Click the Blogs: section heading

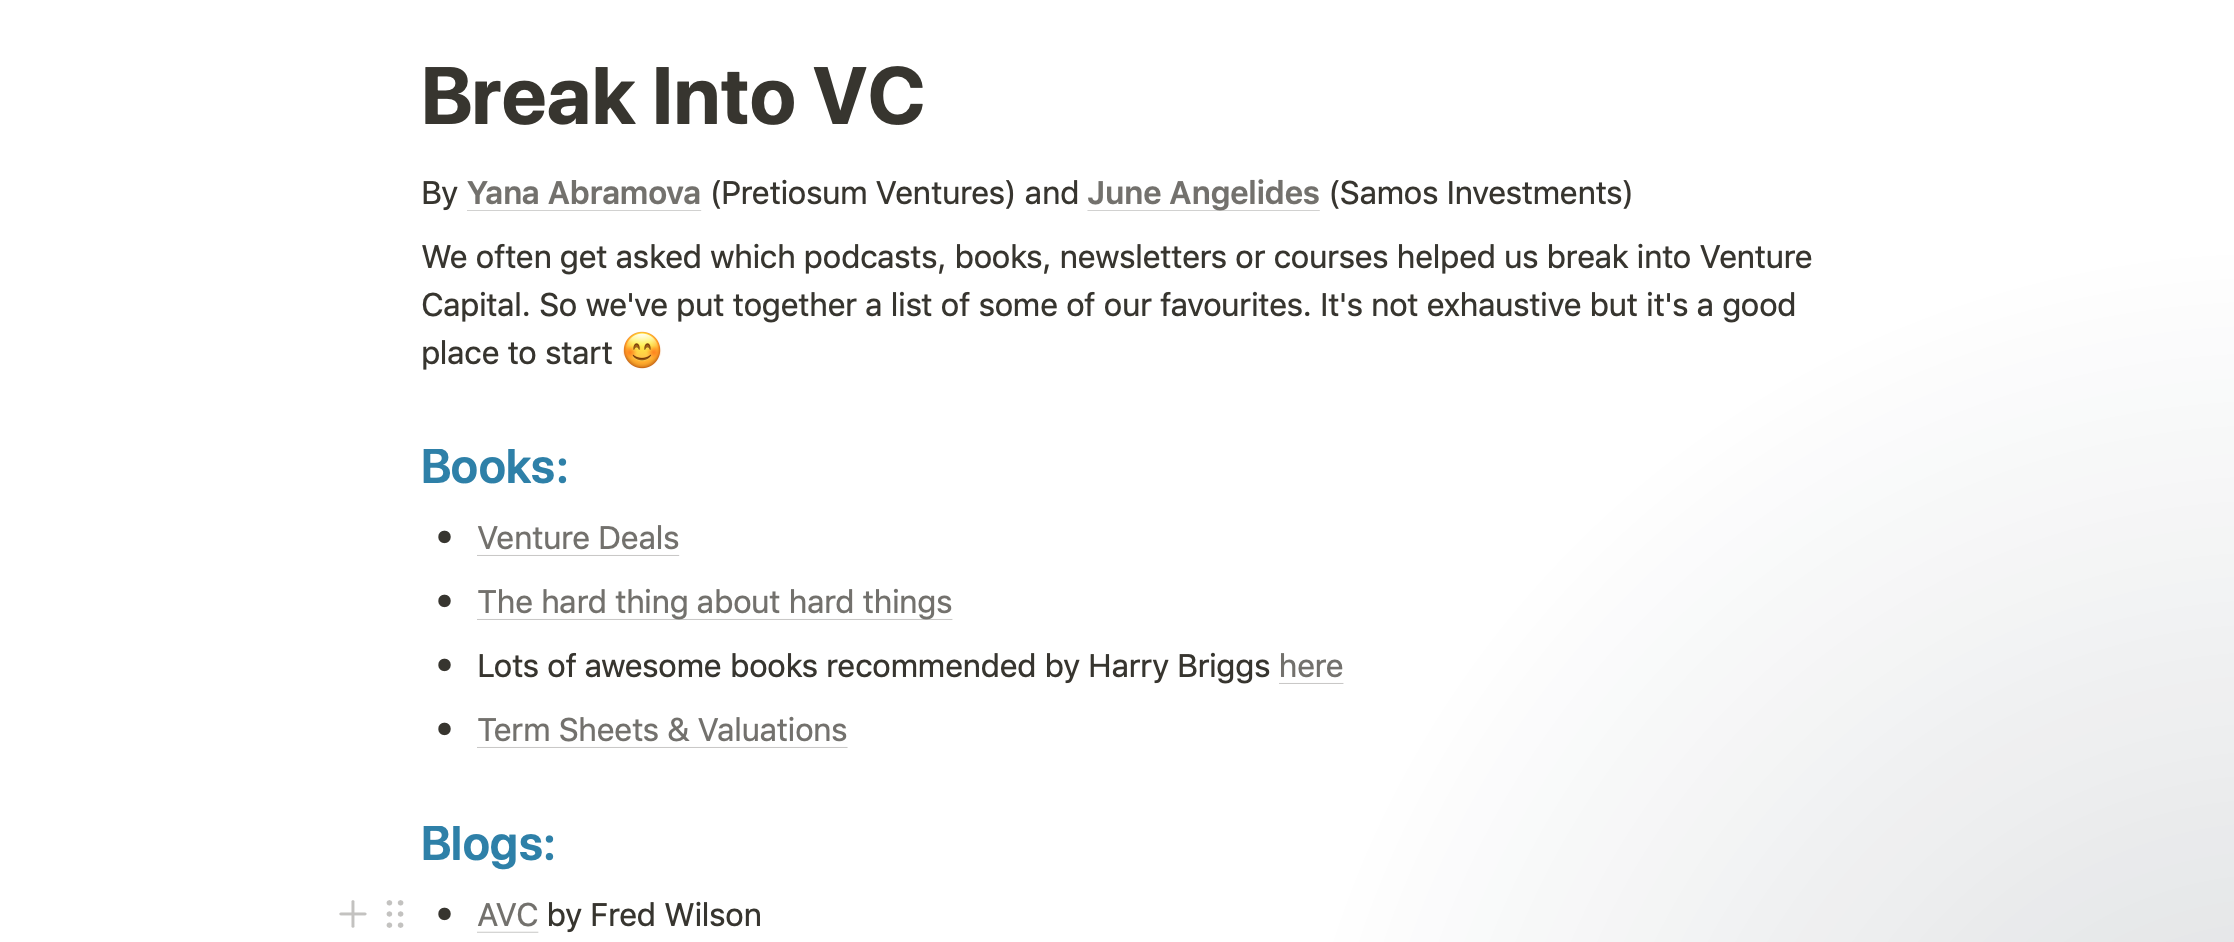click(488, 844)
